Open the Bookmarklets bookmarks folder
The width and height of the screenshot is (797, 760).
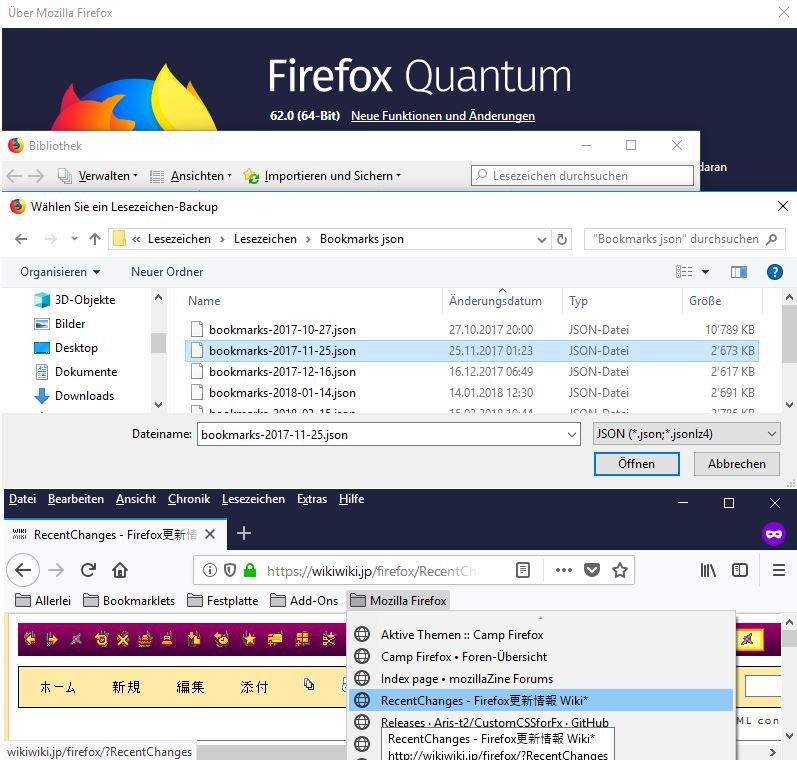pyautogui.click(x=129, y=600)
